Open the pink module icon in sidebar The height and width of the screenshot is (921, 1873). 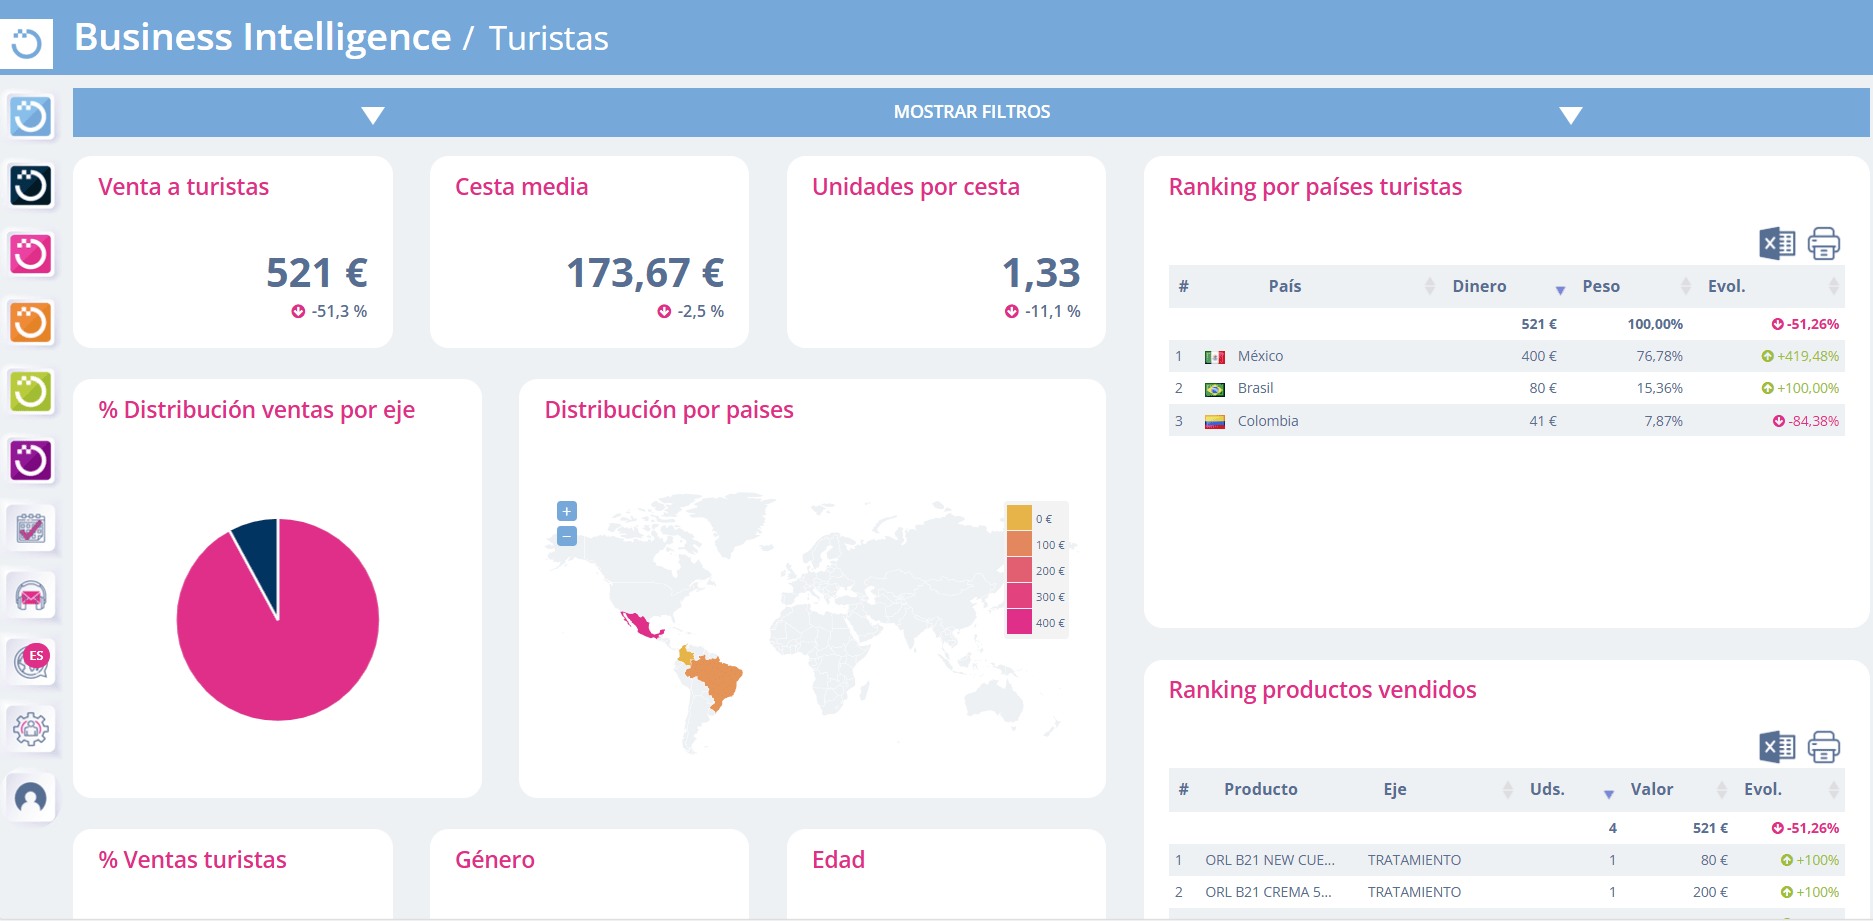tap(31, 254)
